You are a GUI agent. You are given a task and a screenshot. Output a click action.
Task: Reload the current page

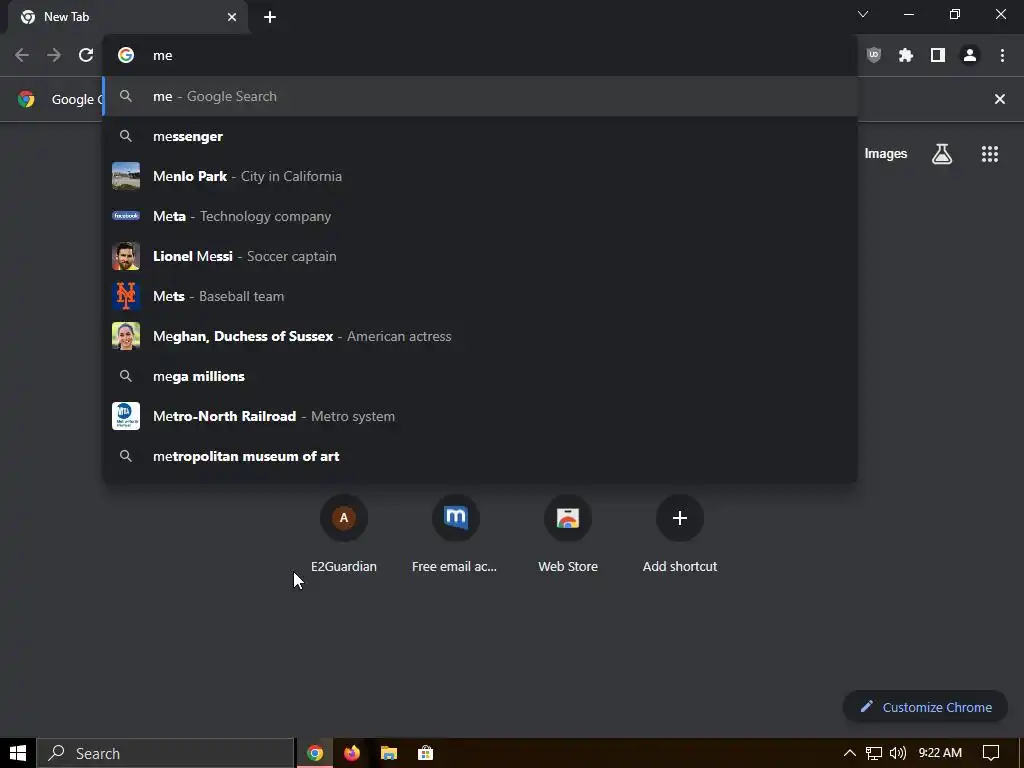pyautogui.click(x=86, y=56)
